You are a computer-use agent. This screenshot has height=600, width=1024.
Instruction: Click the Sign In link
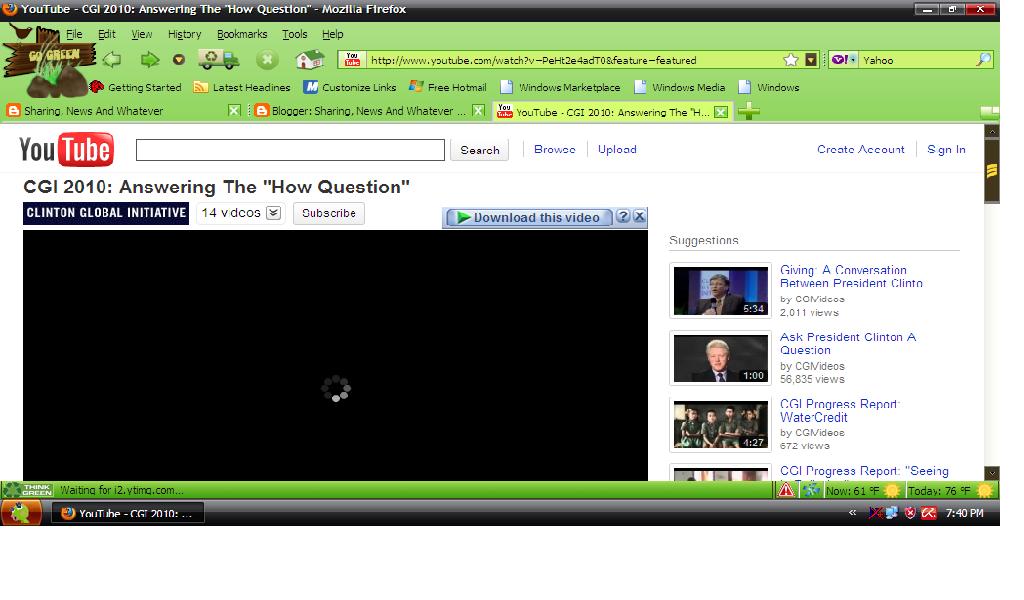946,150
